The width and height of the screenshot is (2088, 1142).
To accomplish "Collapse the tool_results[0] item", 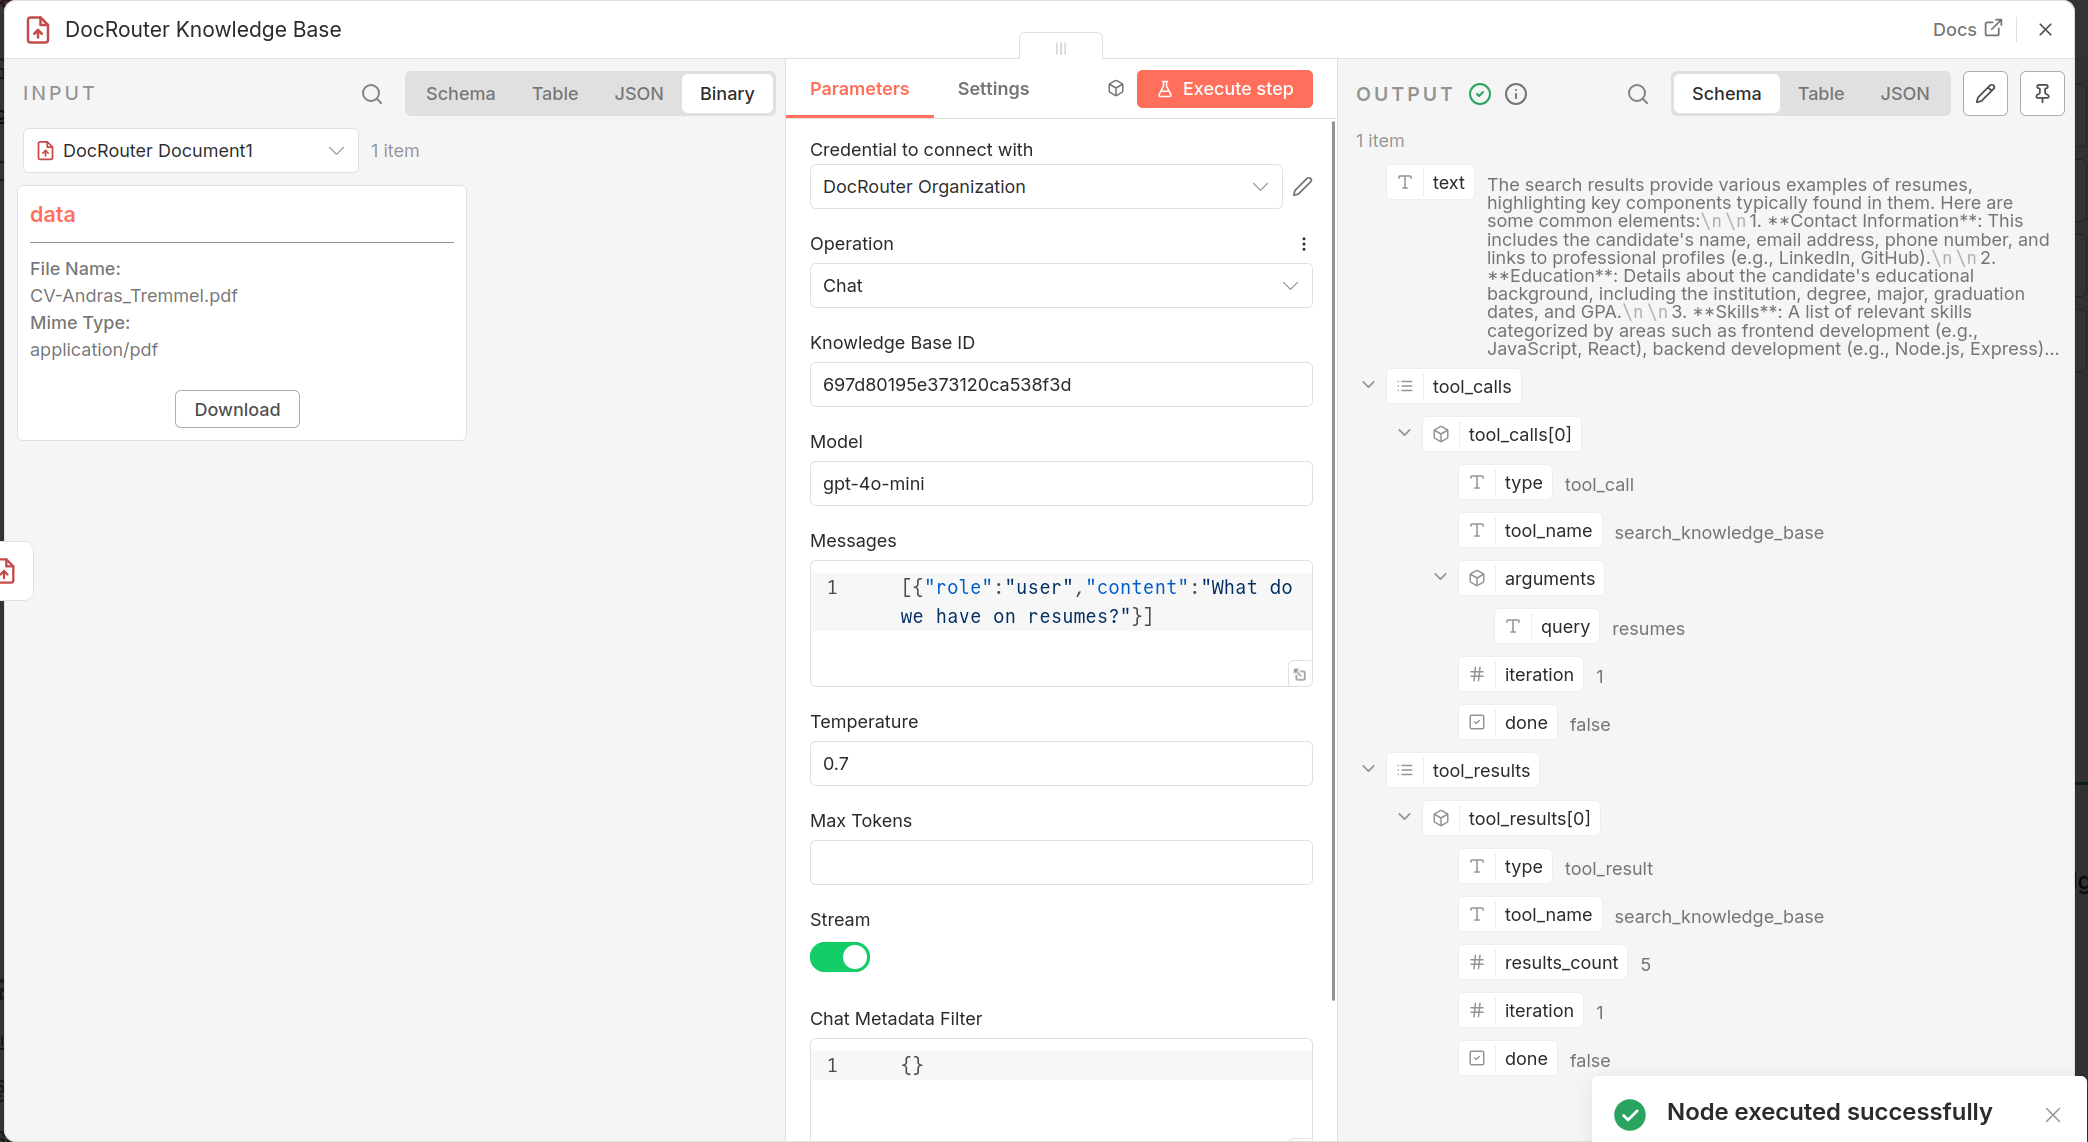I will coord(1404,817).
